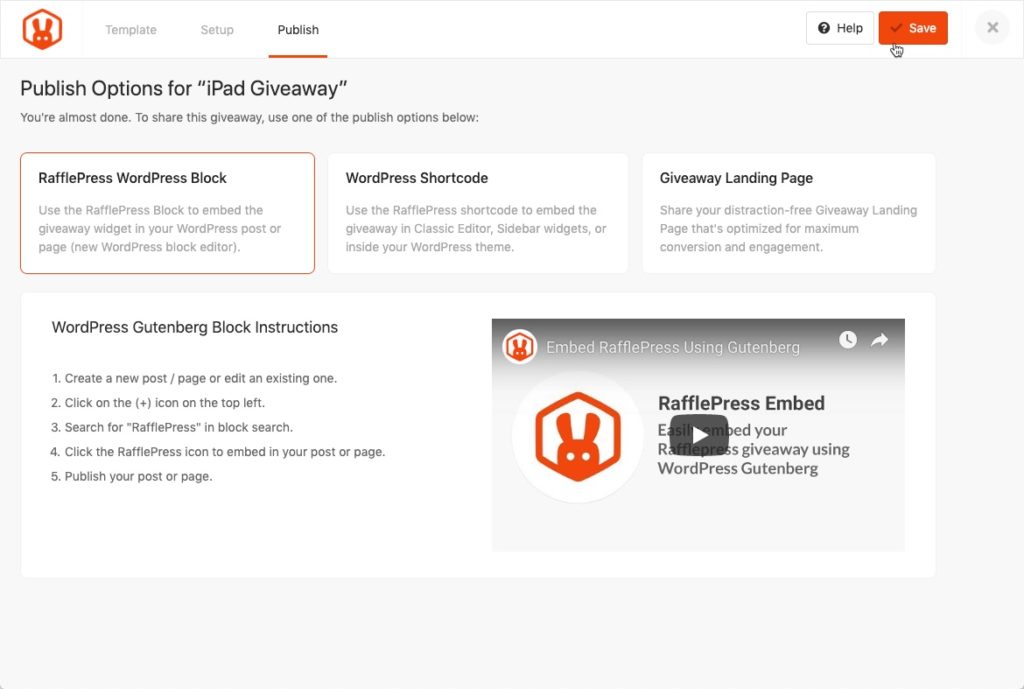Click the WordPress Gutenberg Block Instructions heading

(195, 327)
